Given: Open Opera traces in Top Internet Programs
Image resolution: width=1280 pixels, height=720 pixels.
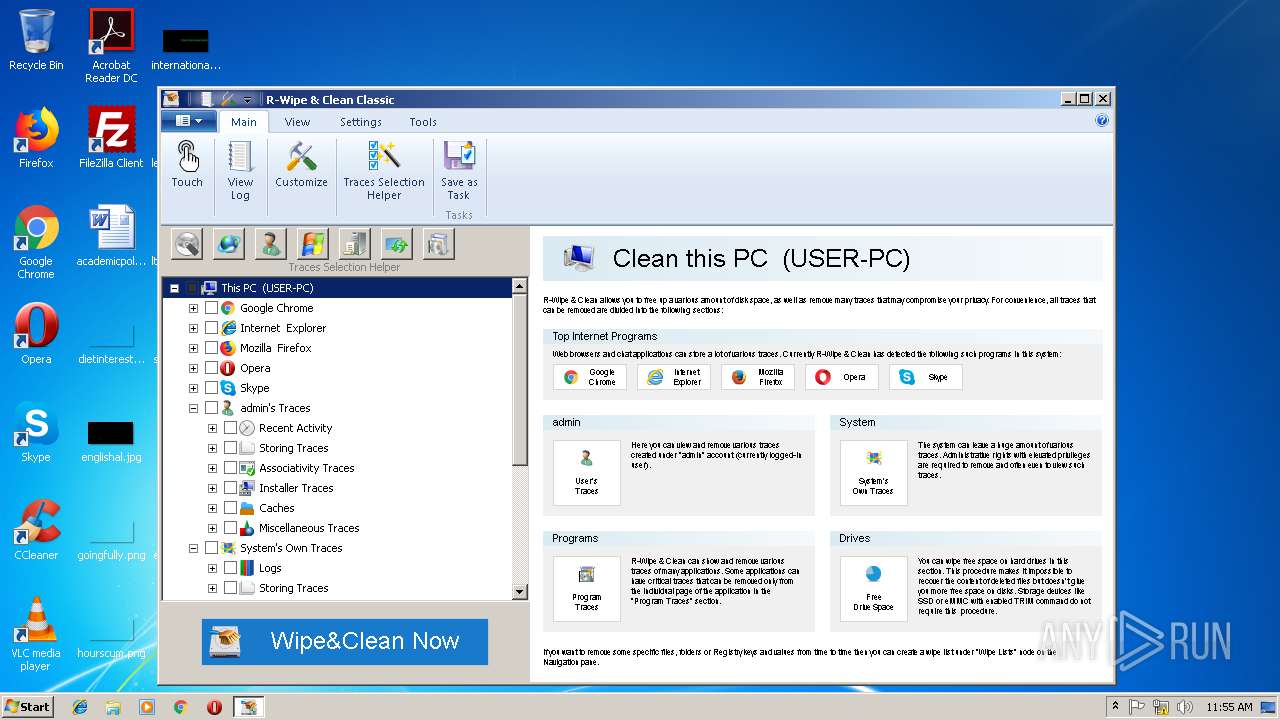Looking at the screenshot, I should coord(842,377).
